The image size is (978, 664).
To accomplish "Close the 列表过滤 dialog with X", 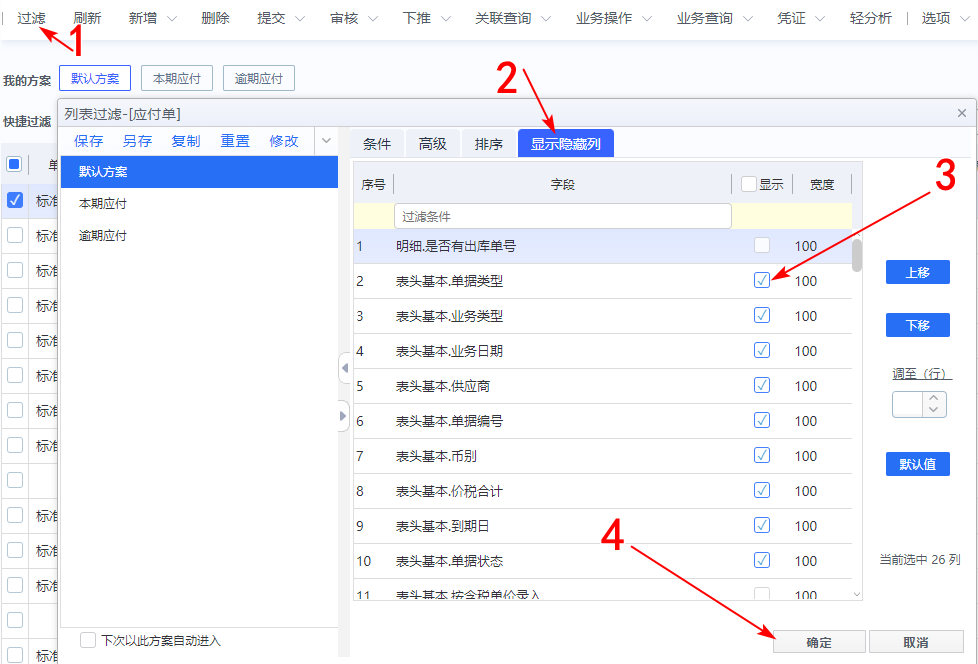I will coord(962,114).
